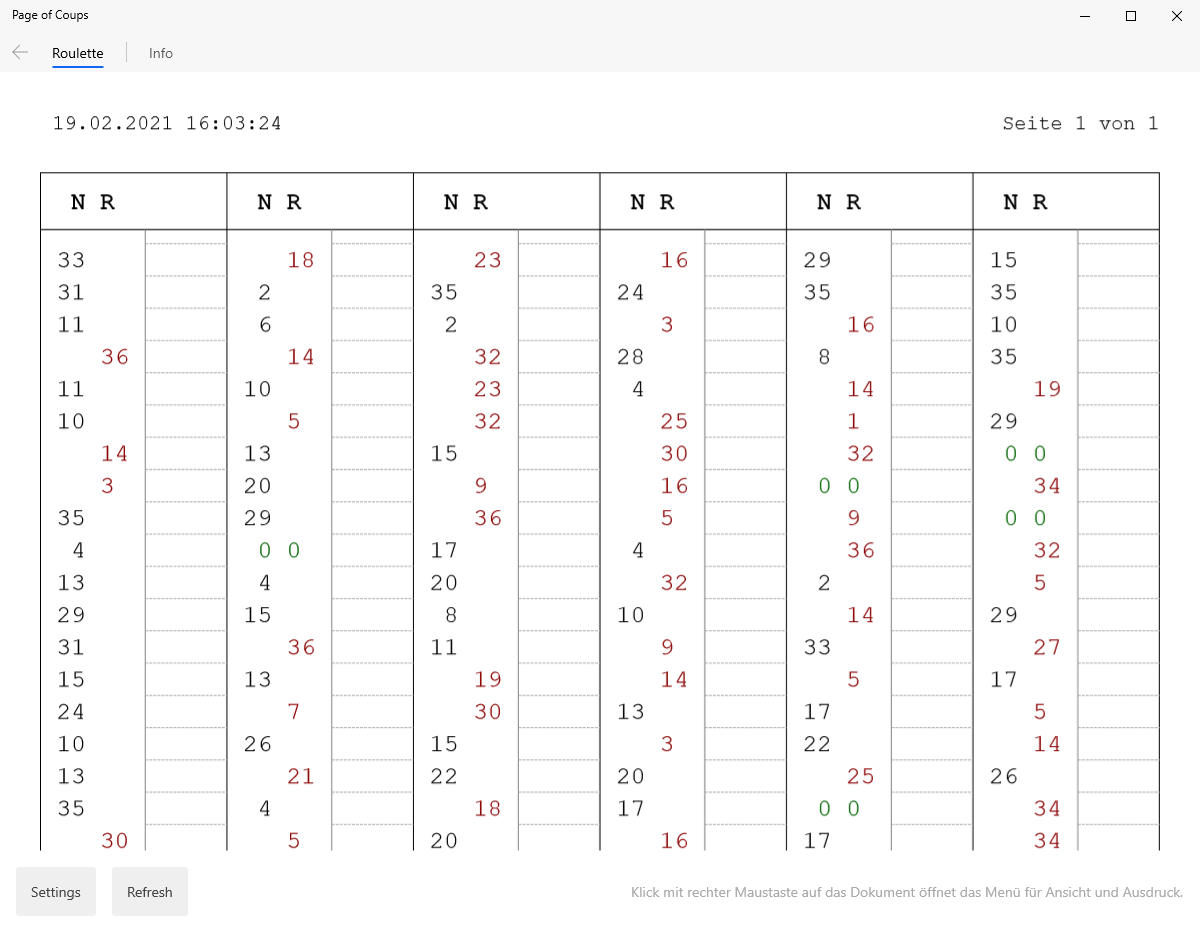
Task: Click the date stamp 19.02.2021 16:03:24
Action: point(167,124)
